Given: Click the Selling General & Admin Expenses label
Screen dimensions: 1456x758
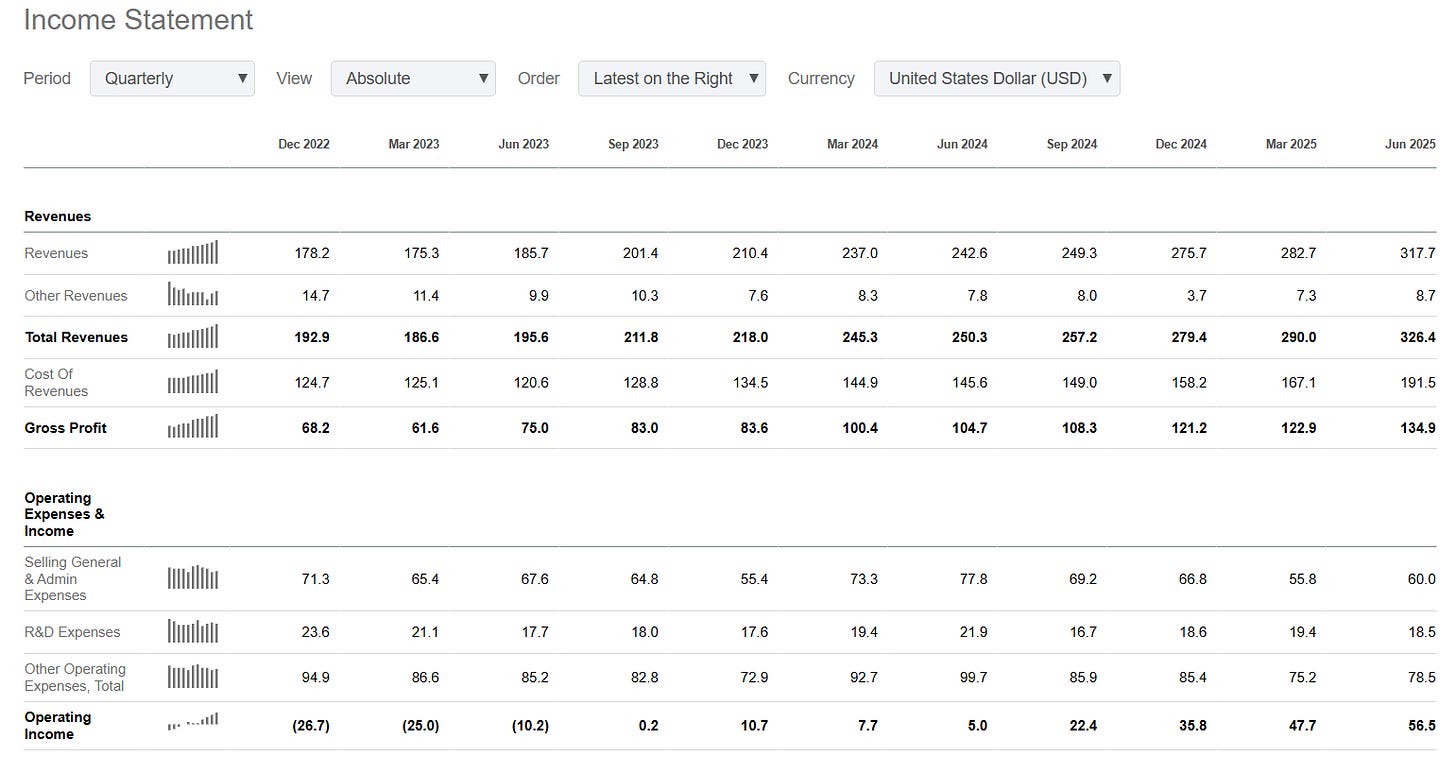Looking at the screenshot, I should (73, 578).
